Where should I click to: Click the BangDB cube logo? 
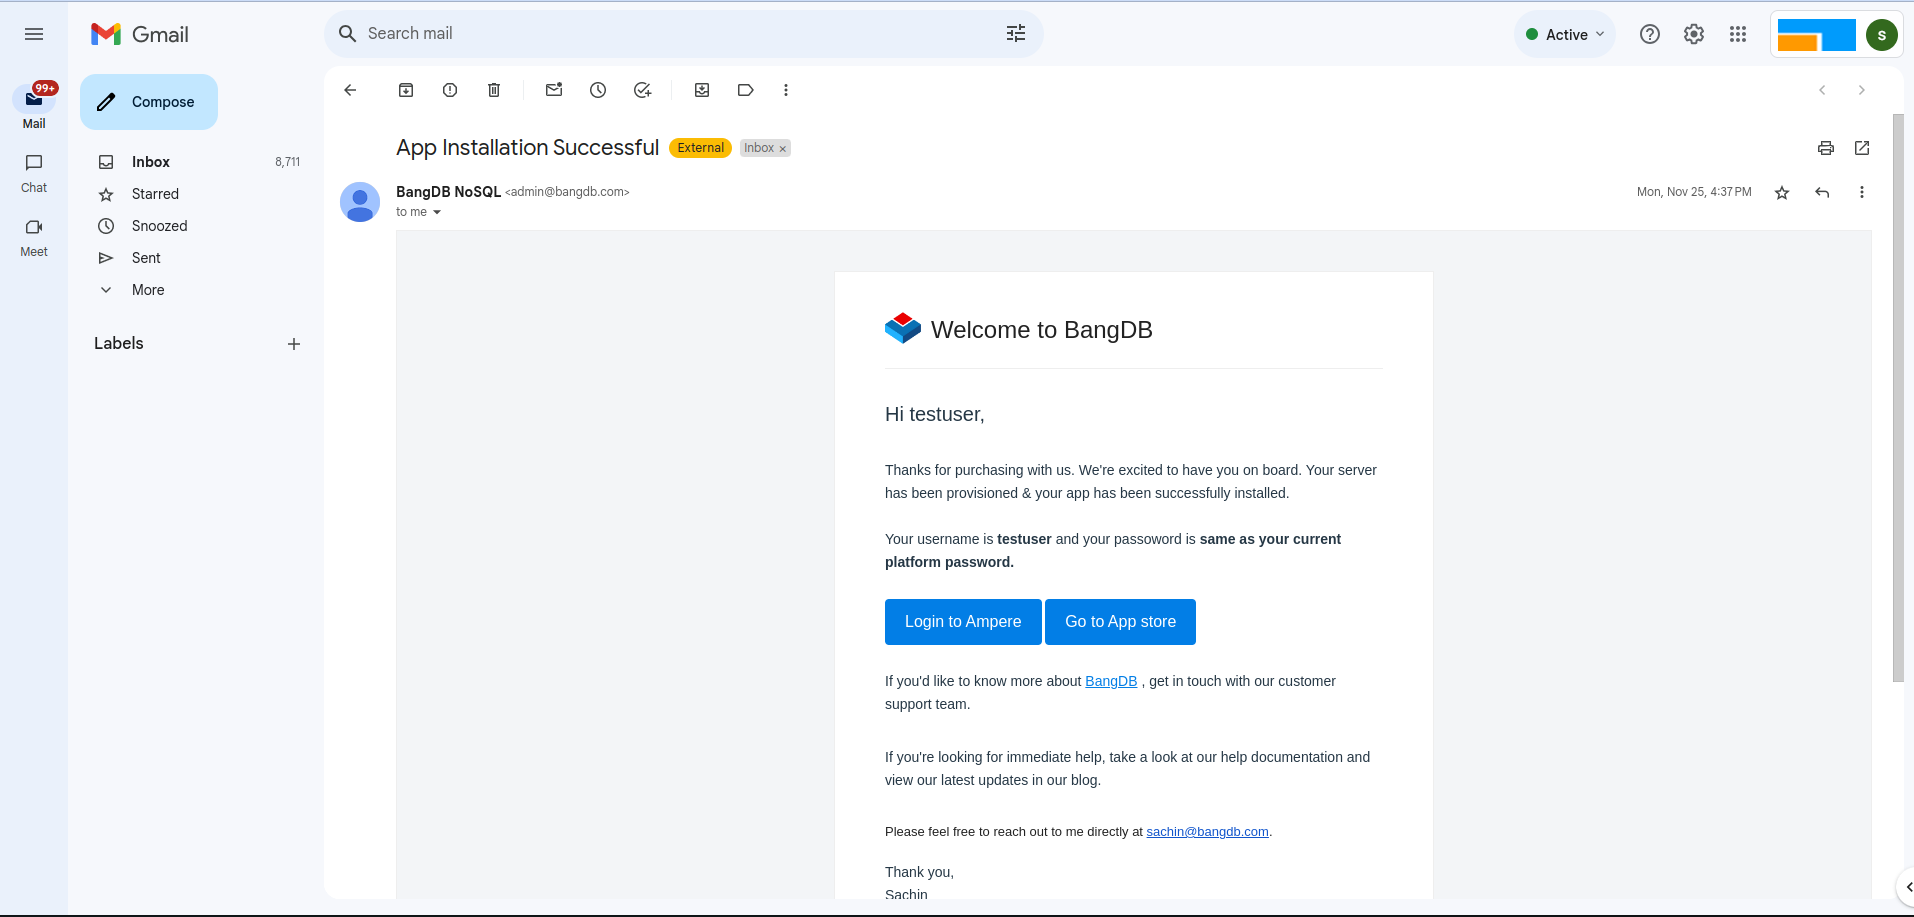[x=903, y=328]
